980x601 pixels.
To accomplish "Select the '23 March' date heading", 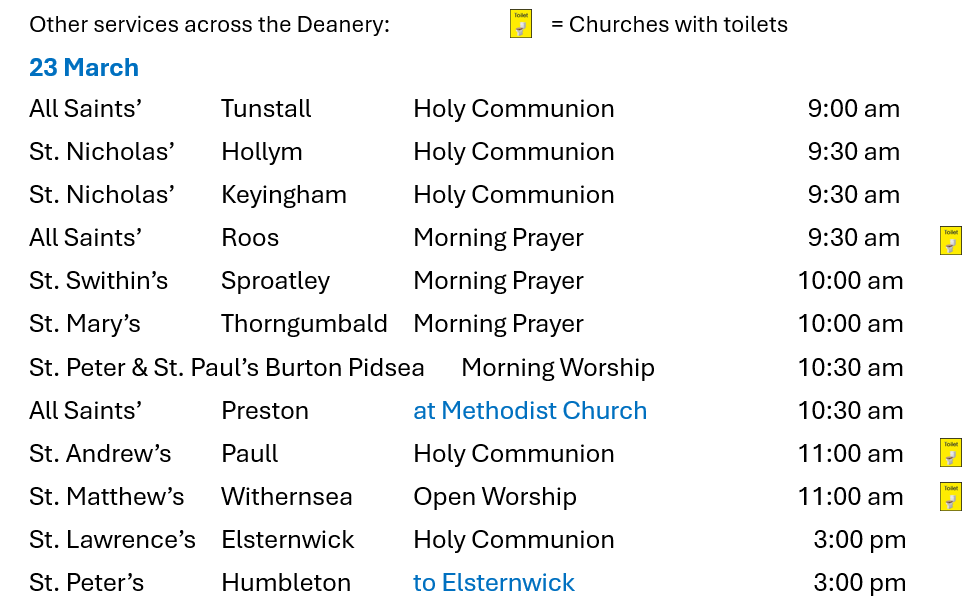I will point(84,67).
